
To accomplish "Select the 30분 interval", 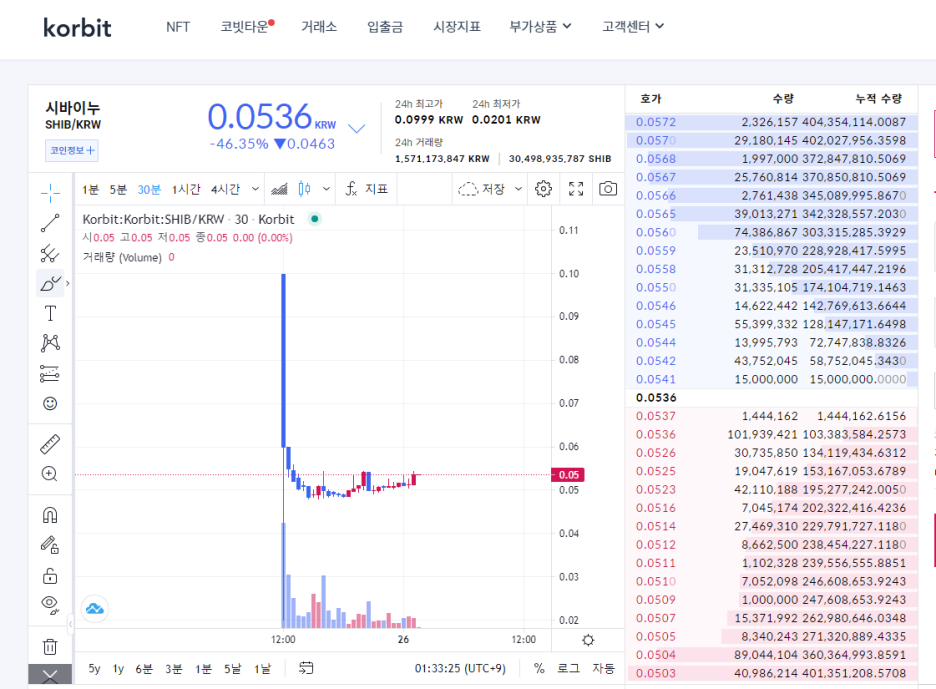I will tap(149, 189).
